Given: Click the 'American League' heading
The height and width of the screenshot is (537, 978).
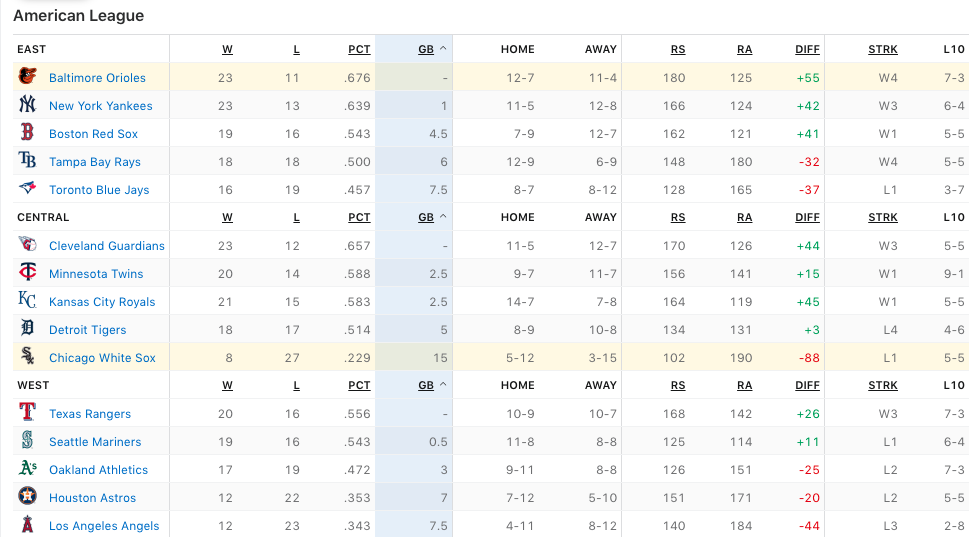Looking at the screenshot, I should coord(79,16).
